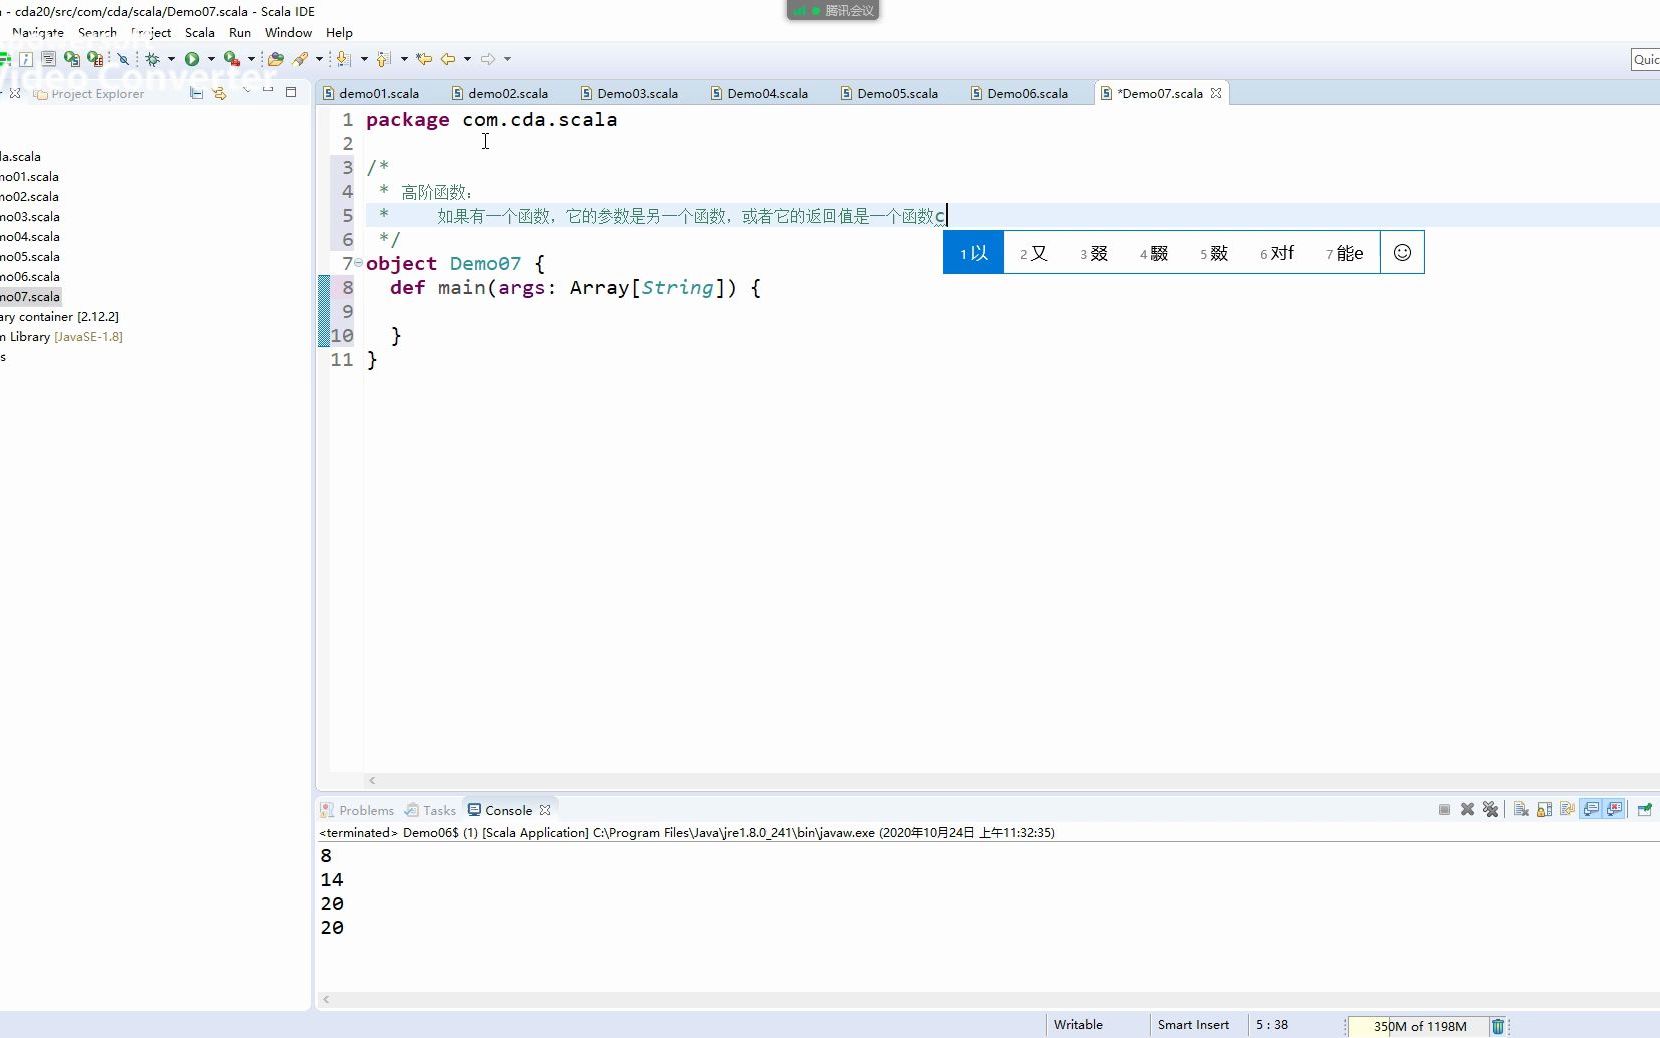Open the Help menu

(339, 32)
